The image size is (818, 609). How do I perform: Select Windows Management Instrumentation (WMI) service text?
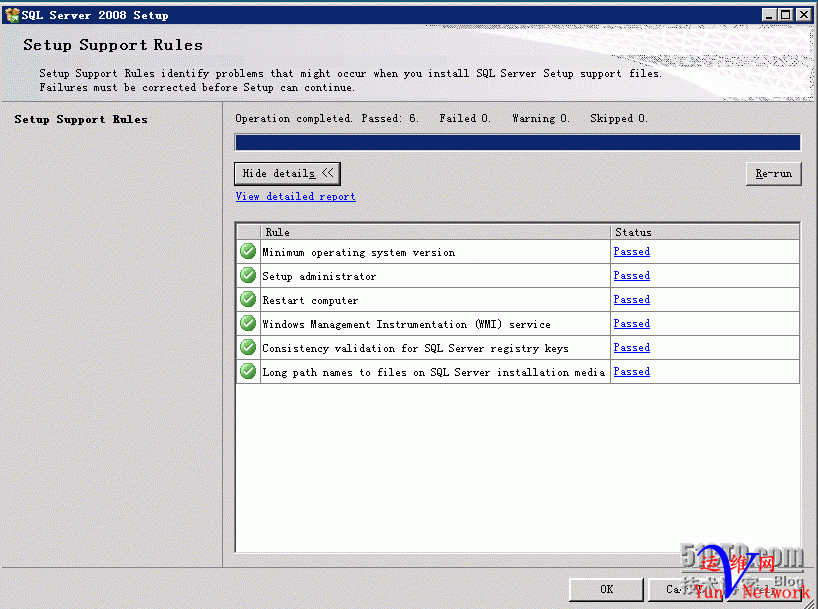pos(406,325)
